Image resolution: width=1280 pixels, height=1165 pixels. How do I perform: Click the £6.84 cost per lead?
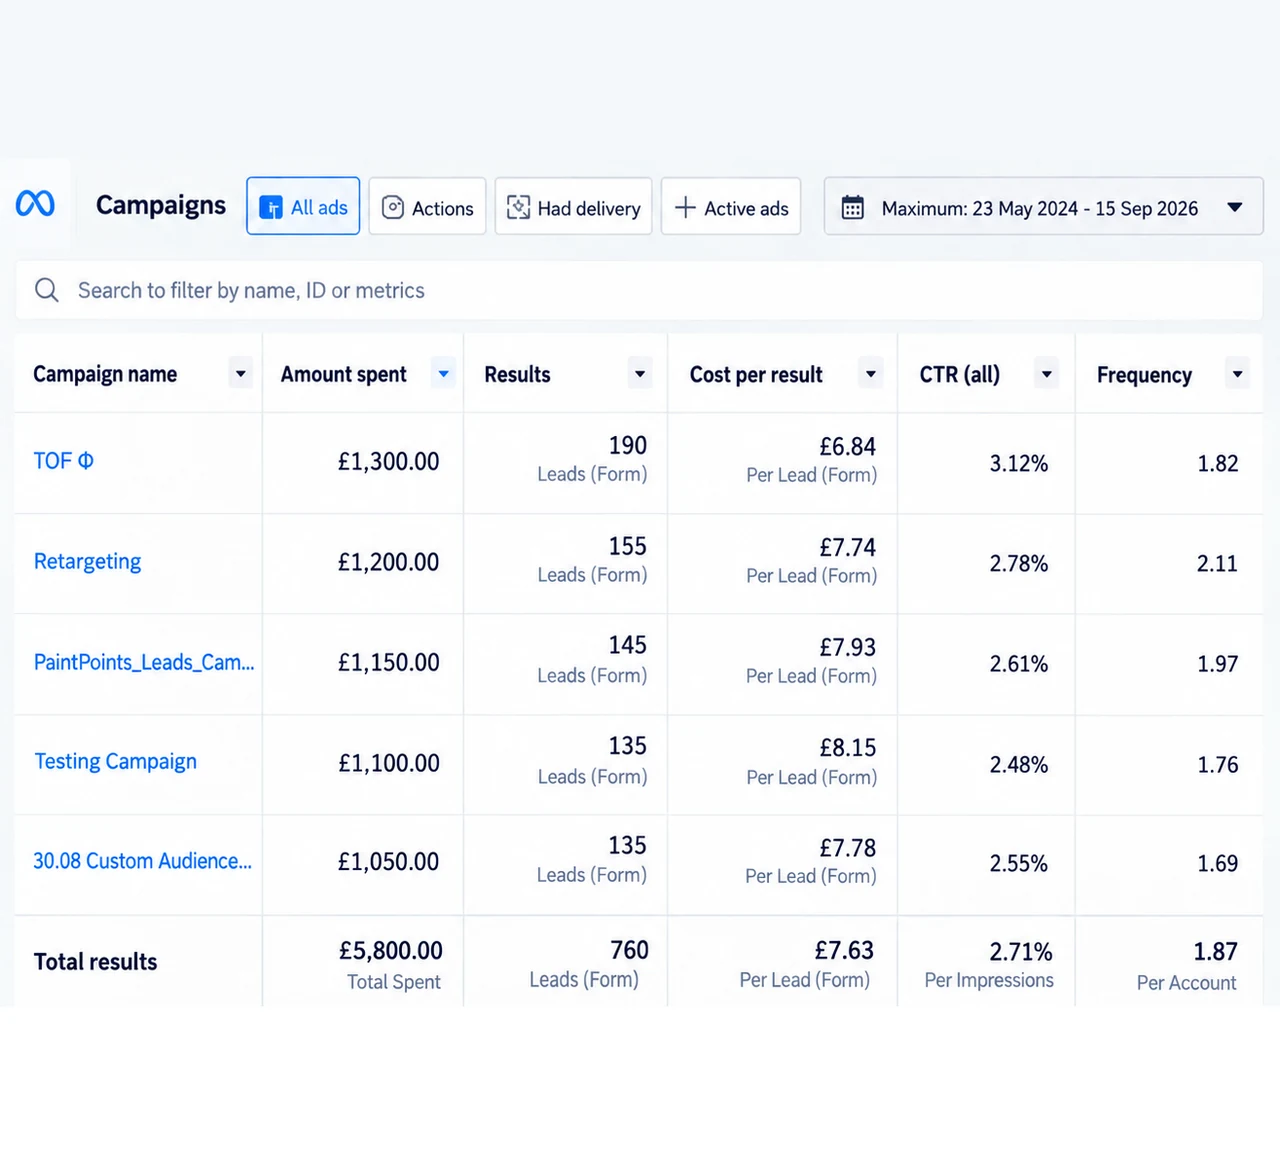tap(847, 446)
